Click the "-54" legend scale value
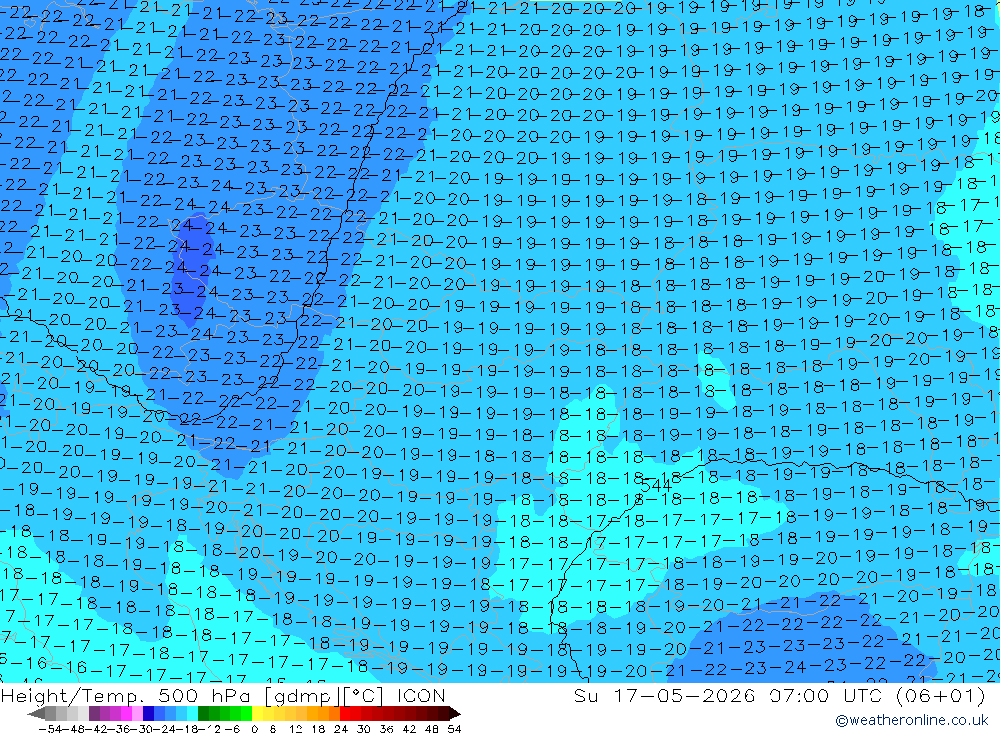Image resolution: width=1000 pixels, height=733 pixels. pos(50,729)
